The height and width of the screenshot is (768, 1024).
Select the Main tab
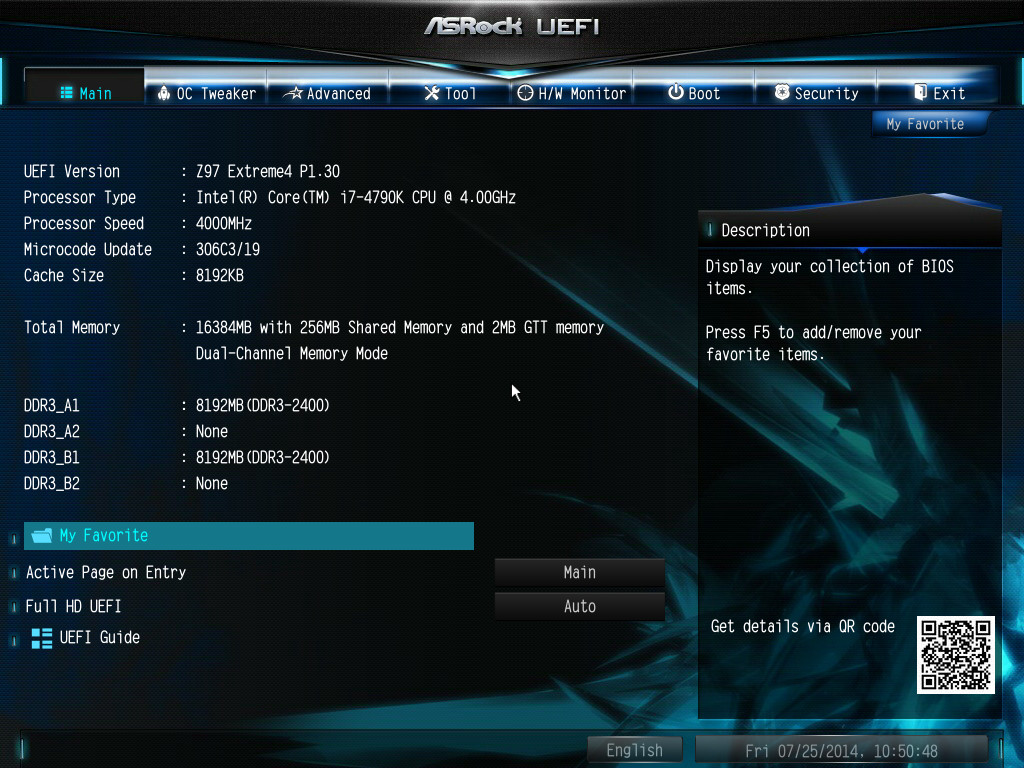84,88
